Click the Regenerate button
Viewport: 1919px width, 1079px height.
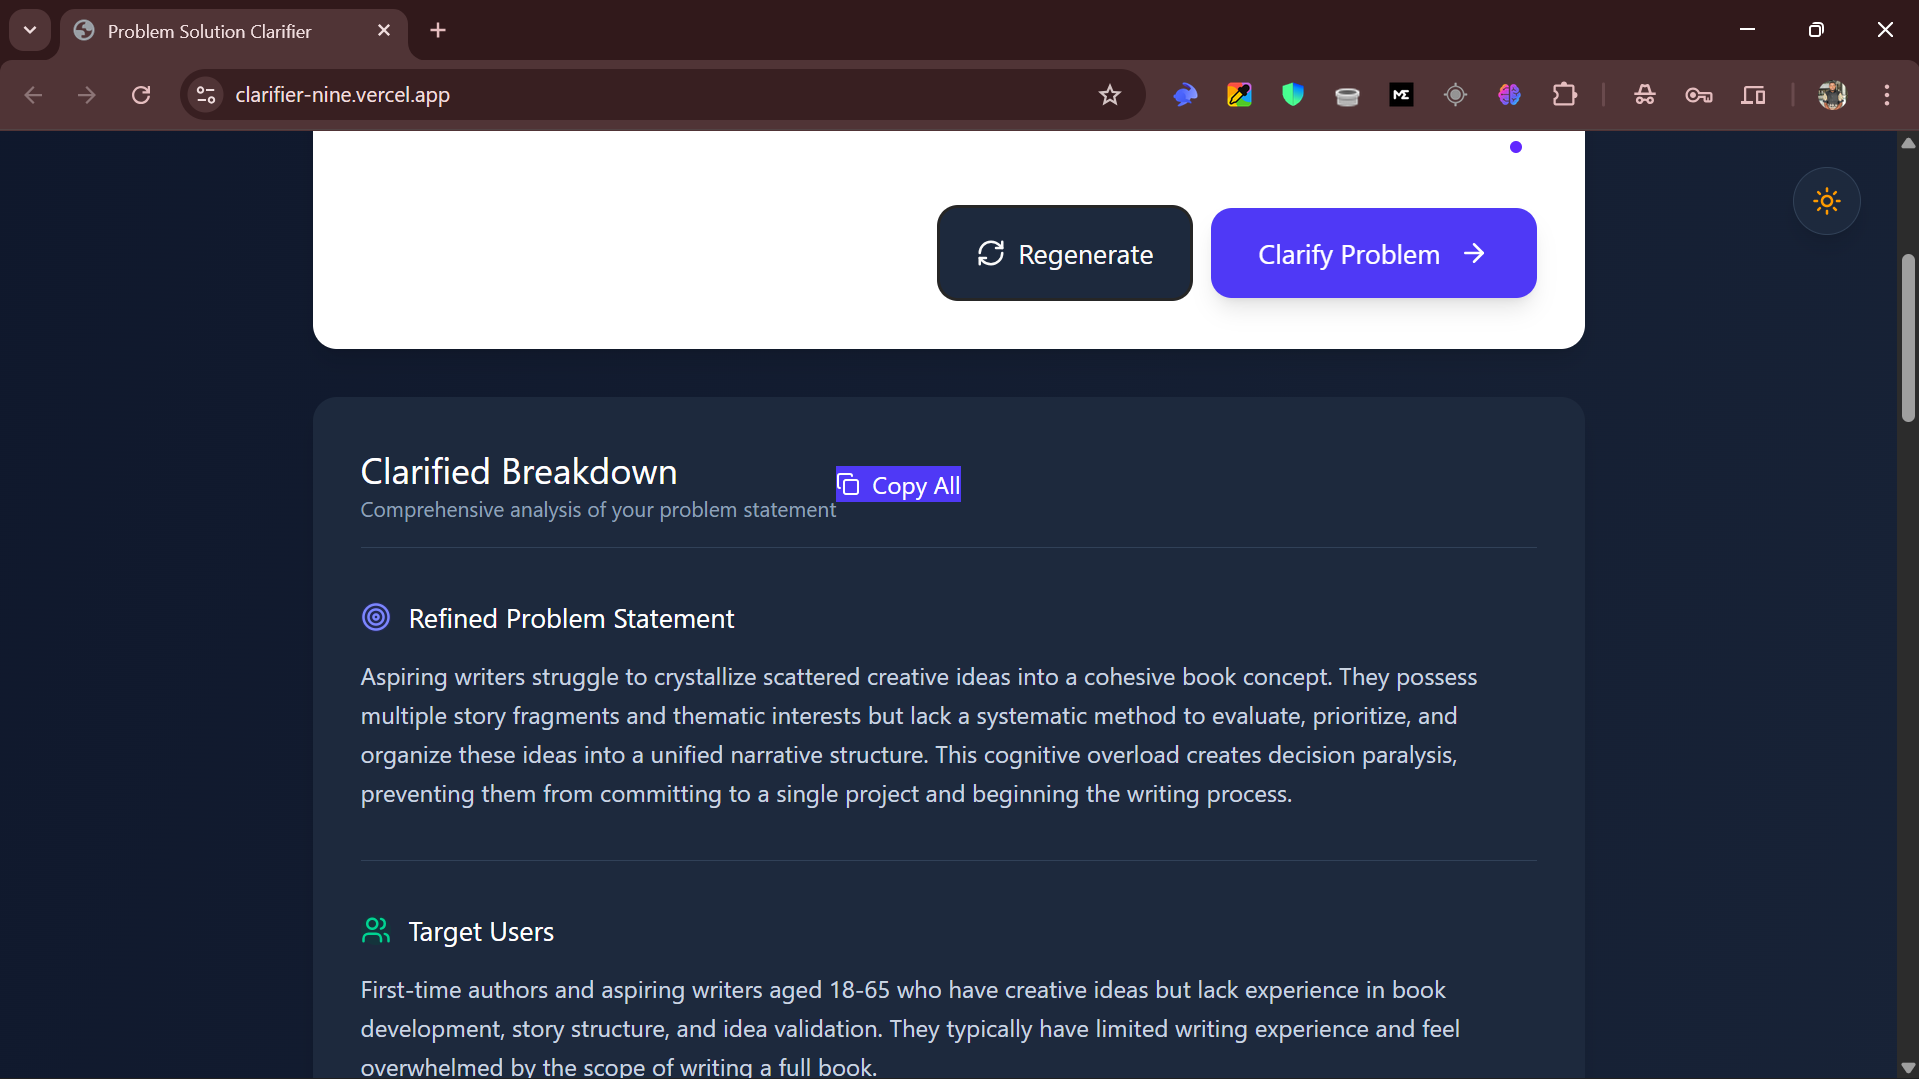tap(1064, 254)
